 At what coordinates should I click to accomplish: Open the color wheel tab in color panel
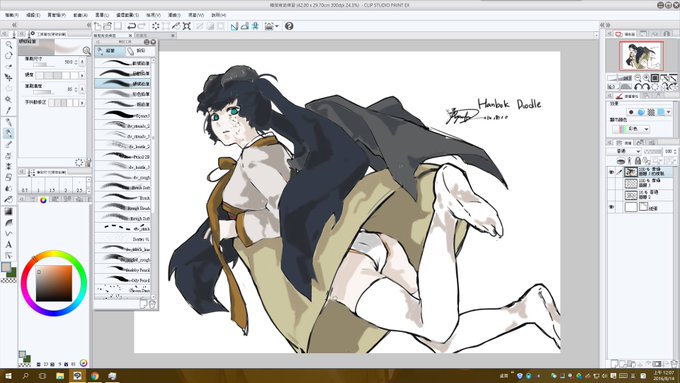43,200
